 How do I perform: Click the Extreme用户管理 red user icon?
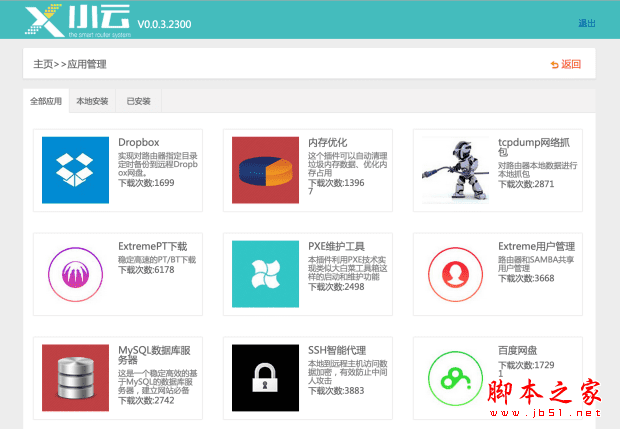click(x=455, y=274)
